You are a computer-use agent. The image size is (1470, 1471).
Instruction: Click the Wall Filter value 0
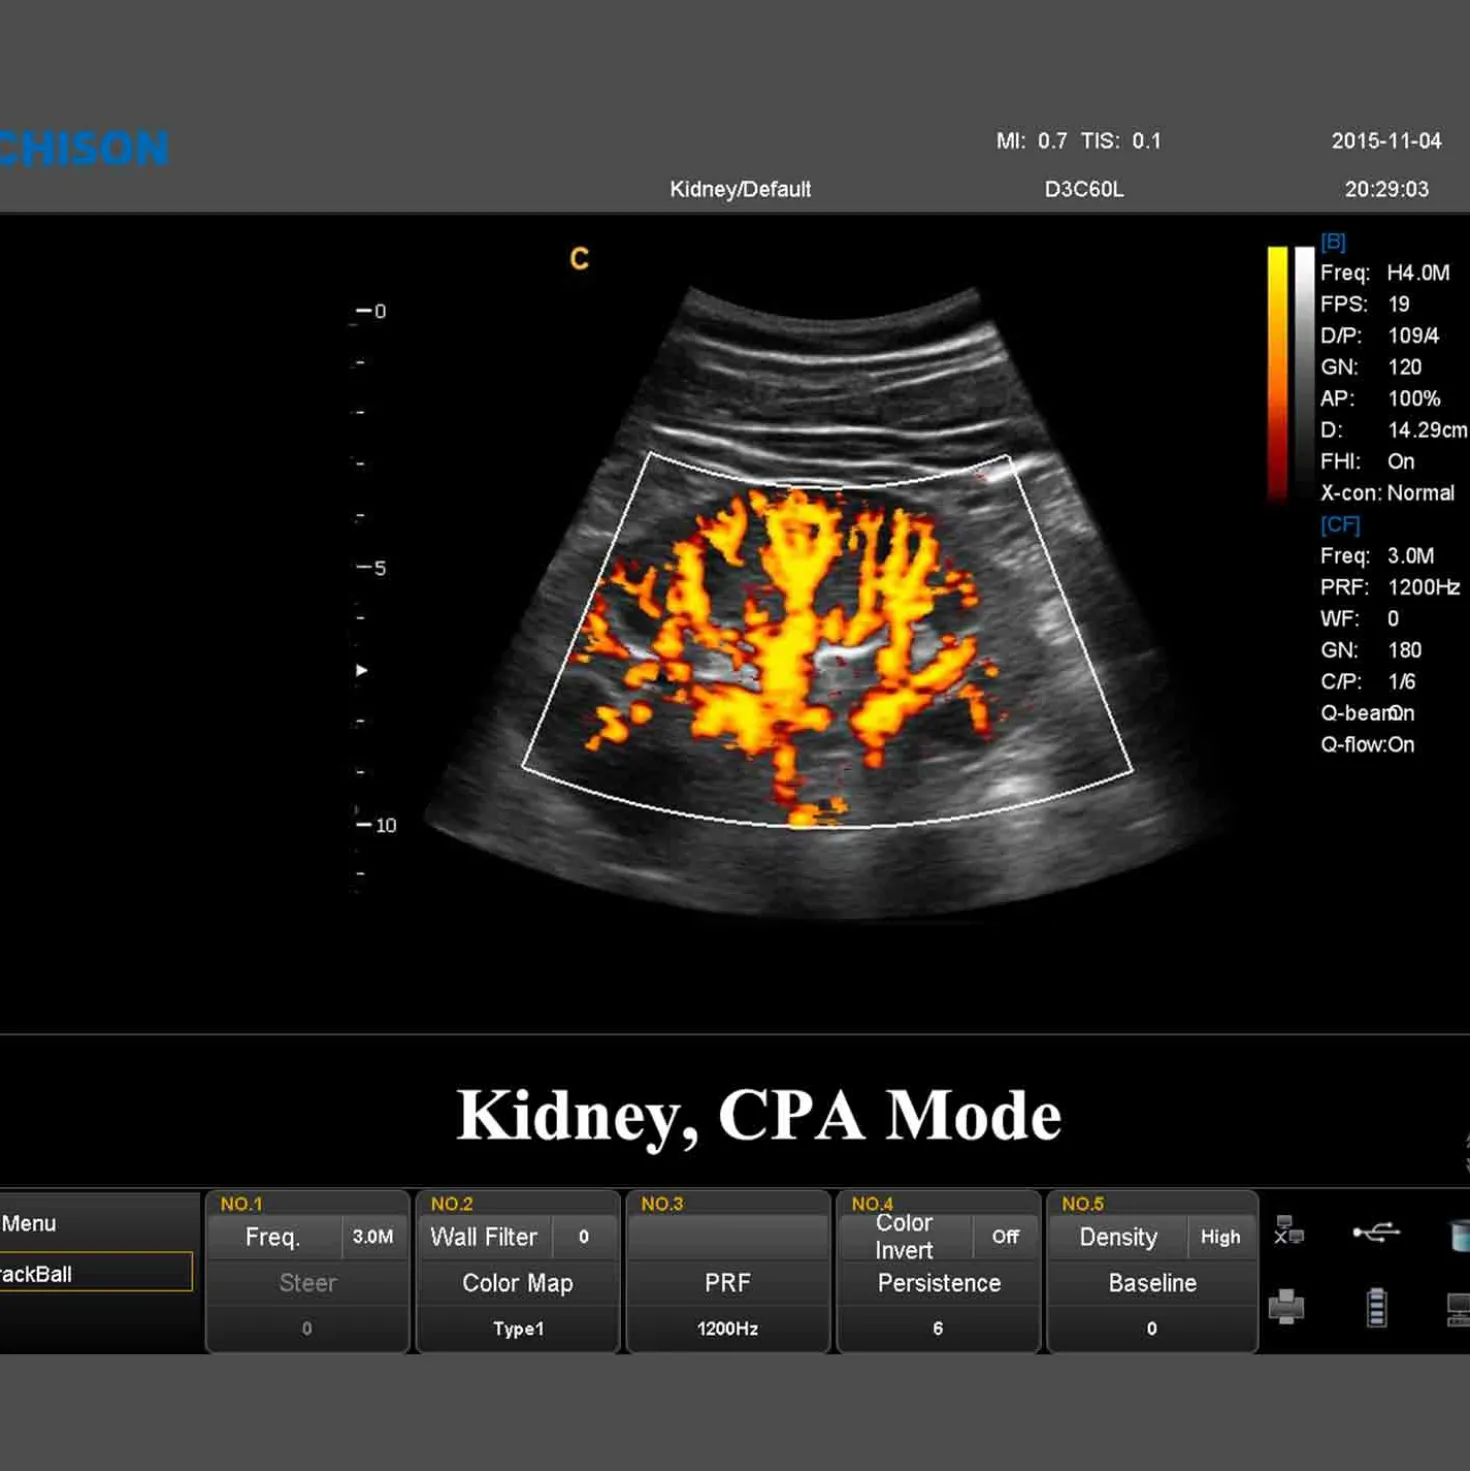(x=584, y=1237)
